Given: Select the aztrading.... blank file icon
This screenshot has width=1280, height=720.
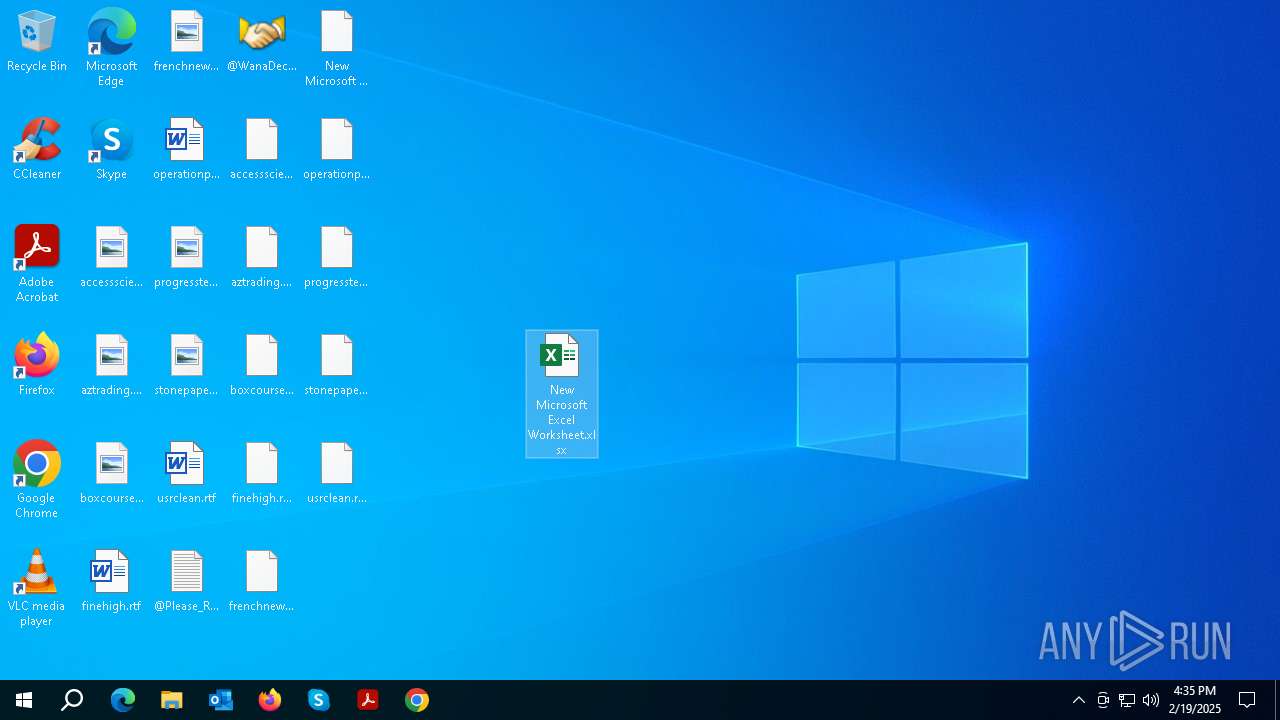Looking at the screenshot, I should [x=261, y=258].
